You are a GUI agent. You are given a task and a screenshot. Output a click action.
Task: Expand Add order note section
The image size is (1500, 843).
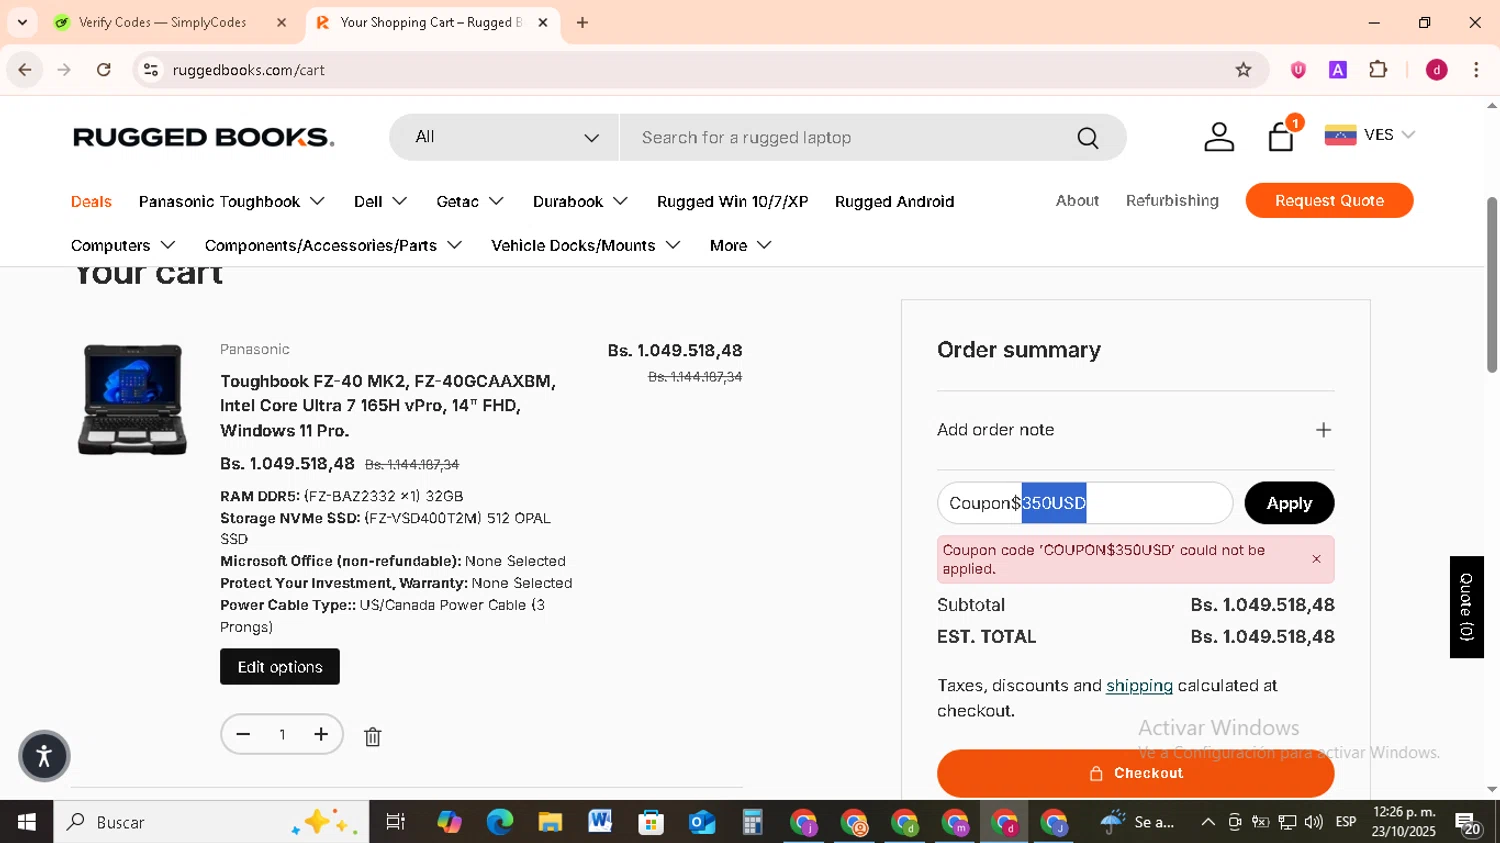click(x=1135, y=430)
